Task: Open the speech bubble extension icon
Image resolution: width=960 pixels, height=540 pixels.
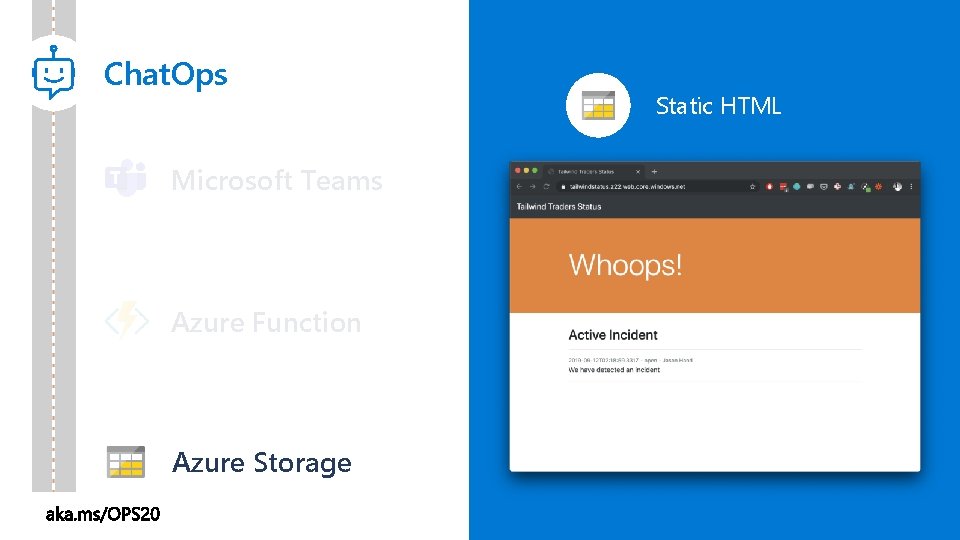Action: (x=810, y=187)
